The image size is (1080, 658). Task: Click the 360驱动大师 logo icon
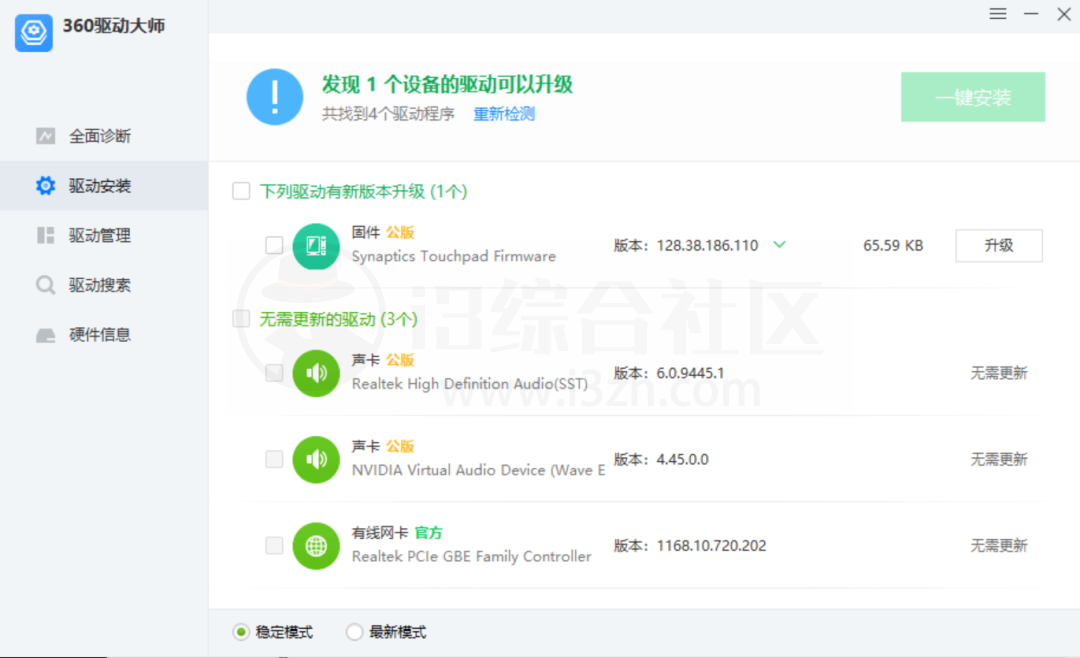(x=34, y=32)
